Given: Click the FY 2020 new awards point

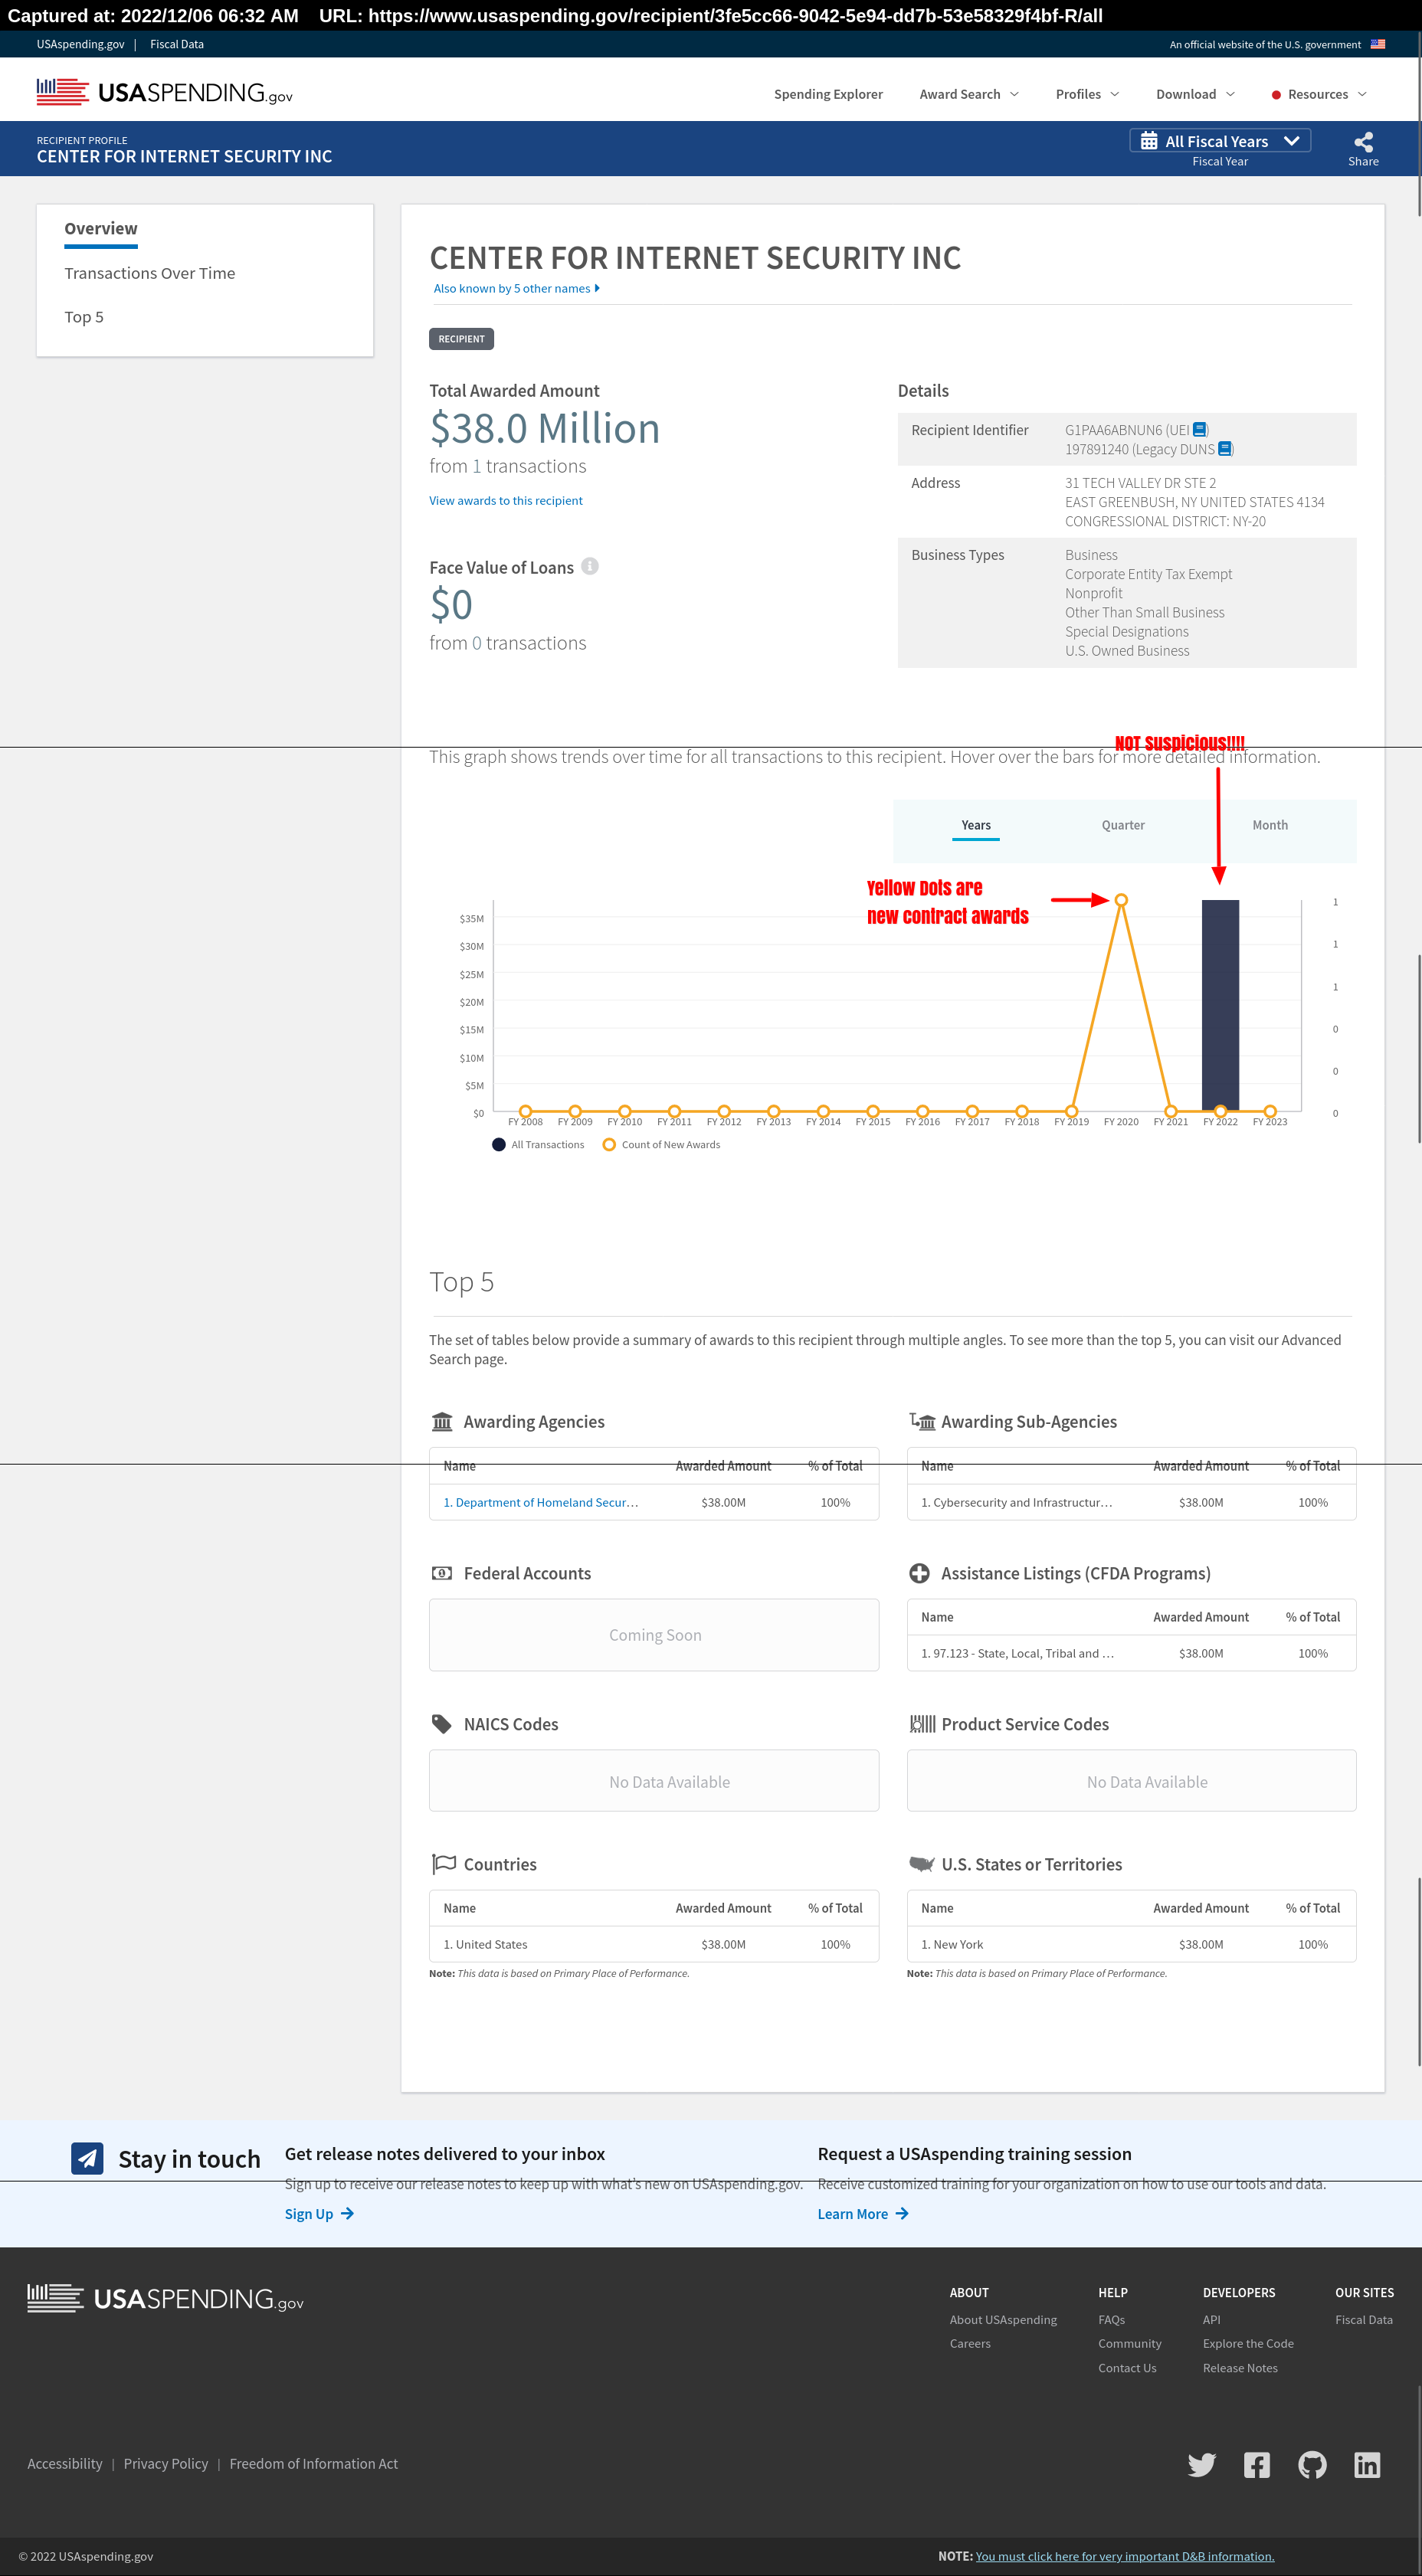Looking at the screenshot, I should tap(1121, 900).
